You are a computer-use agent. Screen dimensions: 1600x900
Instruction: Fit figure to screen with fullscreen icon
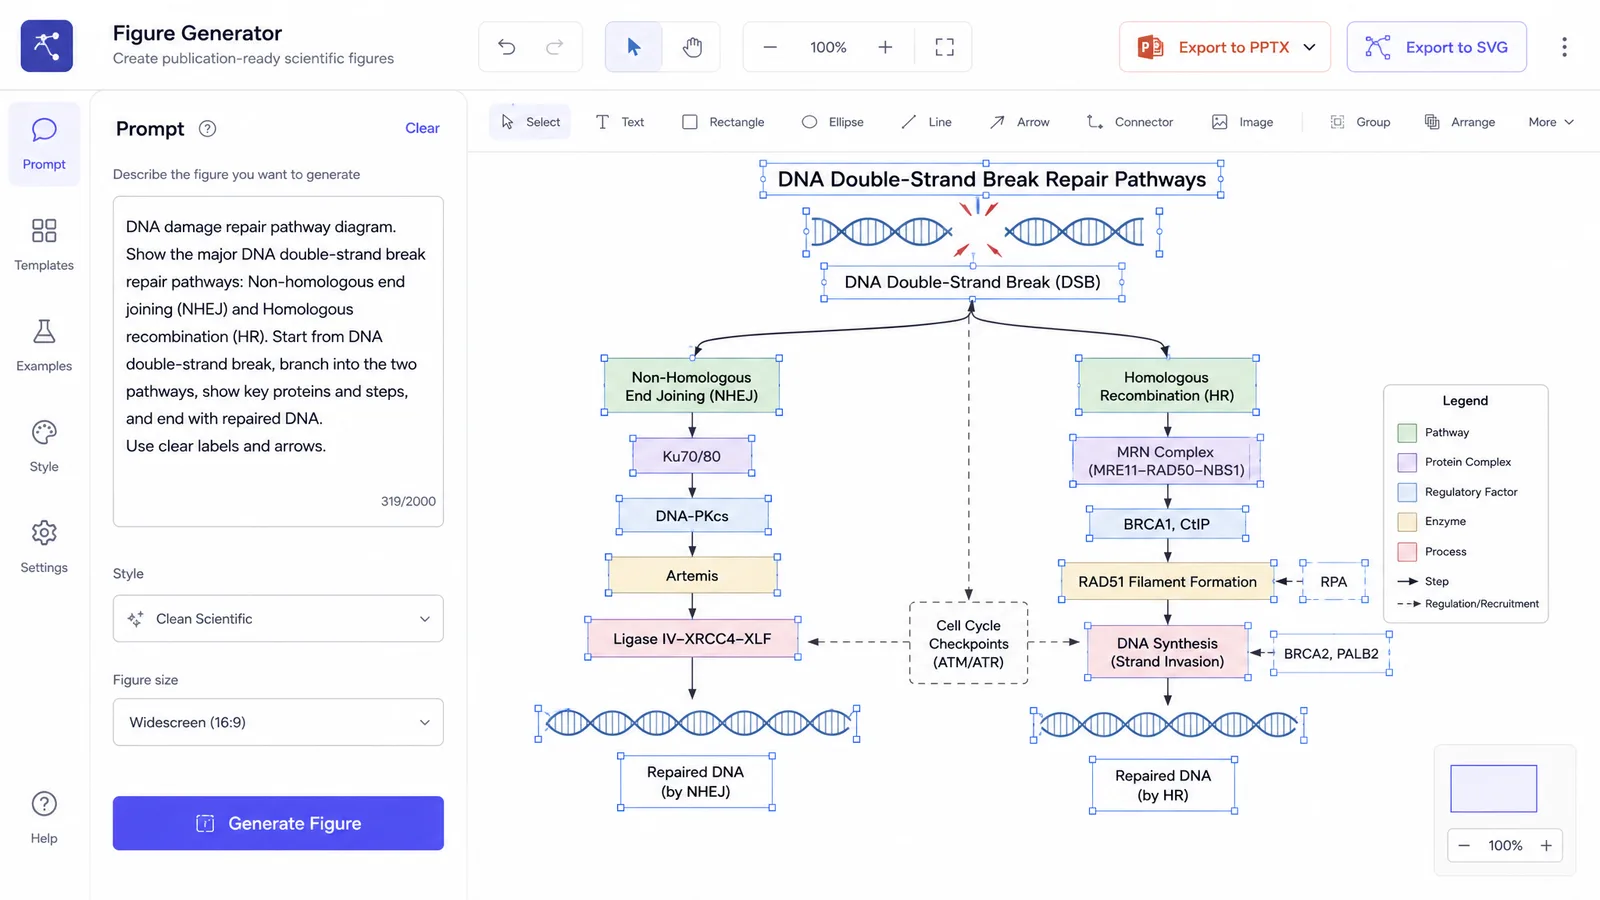click(944, 47)
